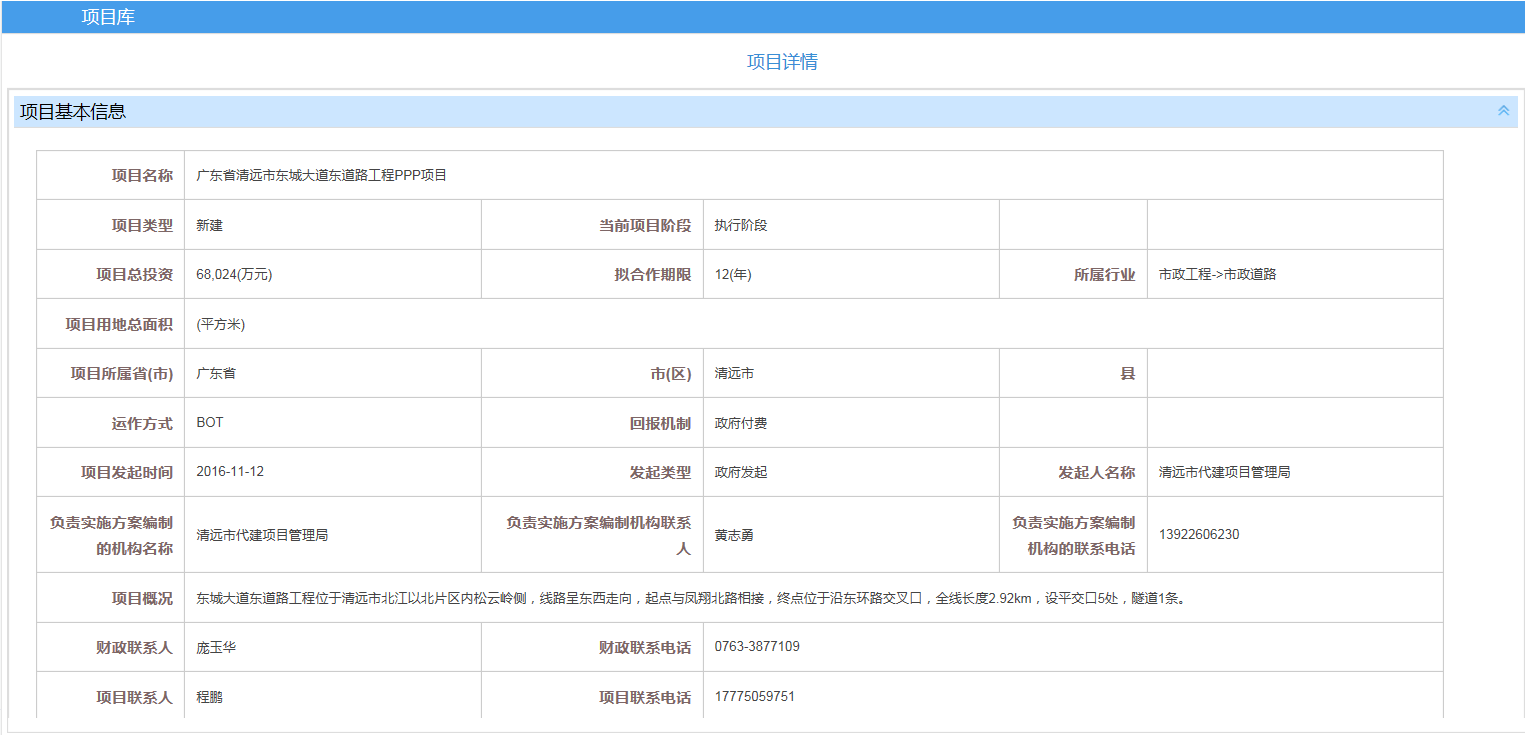The width and height of the screenshot is (1525, 735).
Task: Select contact person name 黄志勇
Action: point(734,535)
